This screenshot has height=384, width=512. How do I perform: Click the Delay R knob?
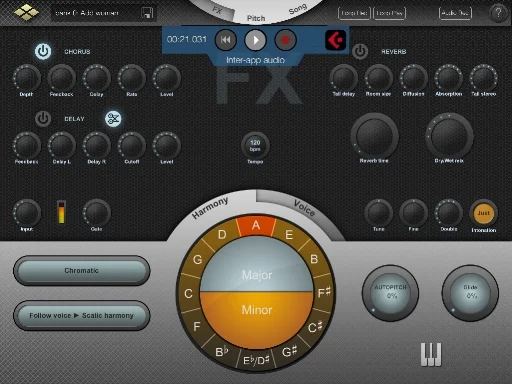pyautogui.click(x=97, y=146)
